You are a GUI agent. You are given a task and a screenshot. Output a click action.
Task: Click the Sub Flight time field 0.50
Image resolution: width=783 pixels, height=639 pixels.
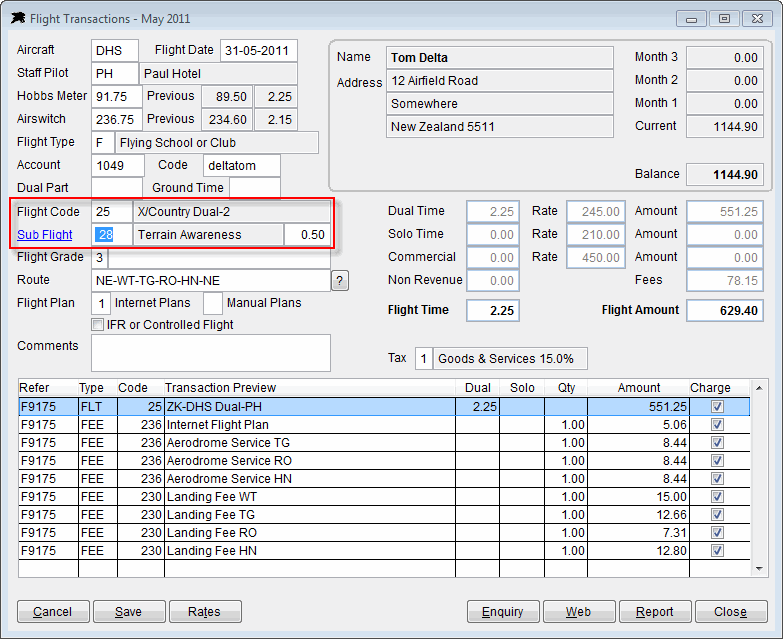click(307, 235)
